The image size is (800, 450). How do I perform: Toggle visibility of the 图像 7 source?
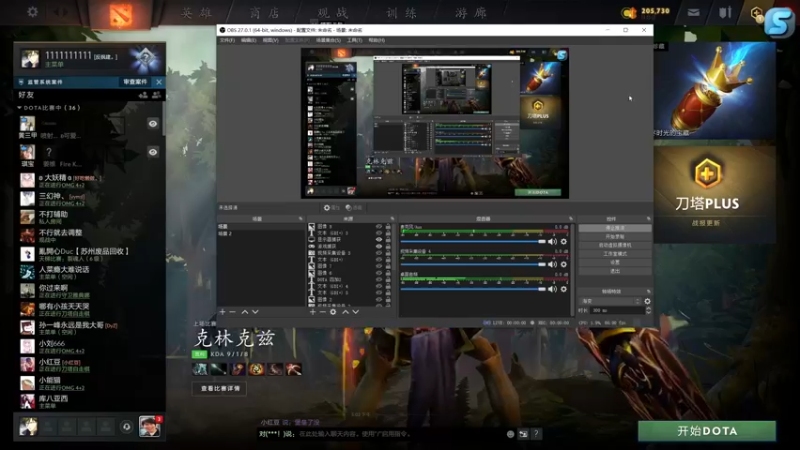coord(379,266)
